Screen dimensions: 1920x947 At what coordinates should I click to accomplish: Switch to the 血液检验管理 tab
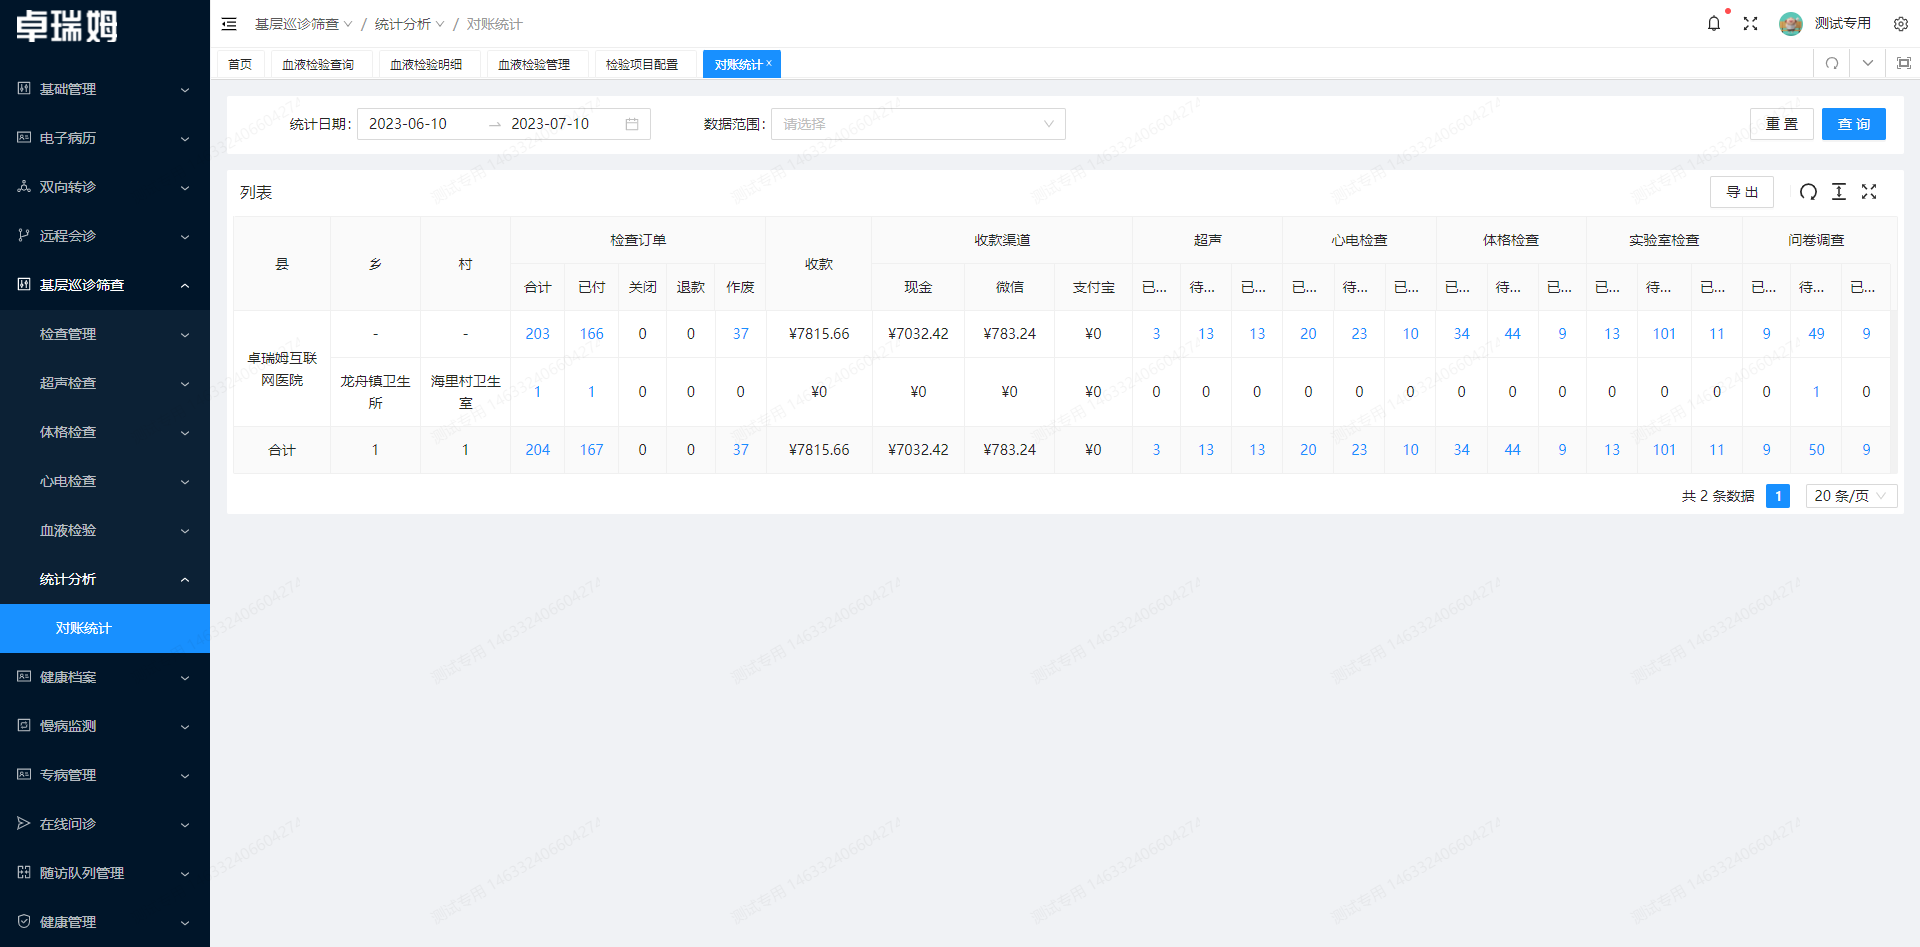534,64
